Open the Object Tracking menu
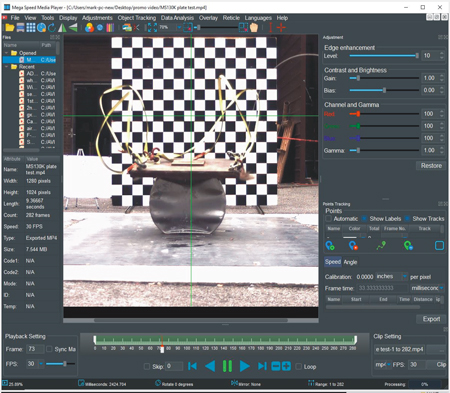 137,18
